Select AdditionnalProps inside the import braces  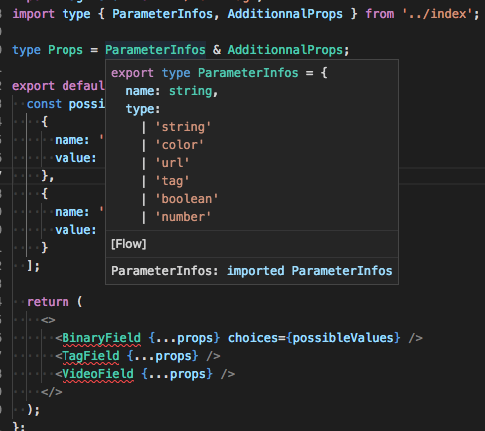285,14
